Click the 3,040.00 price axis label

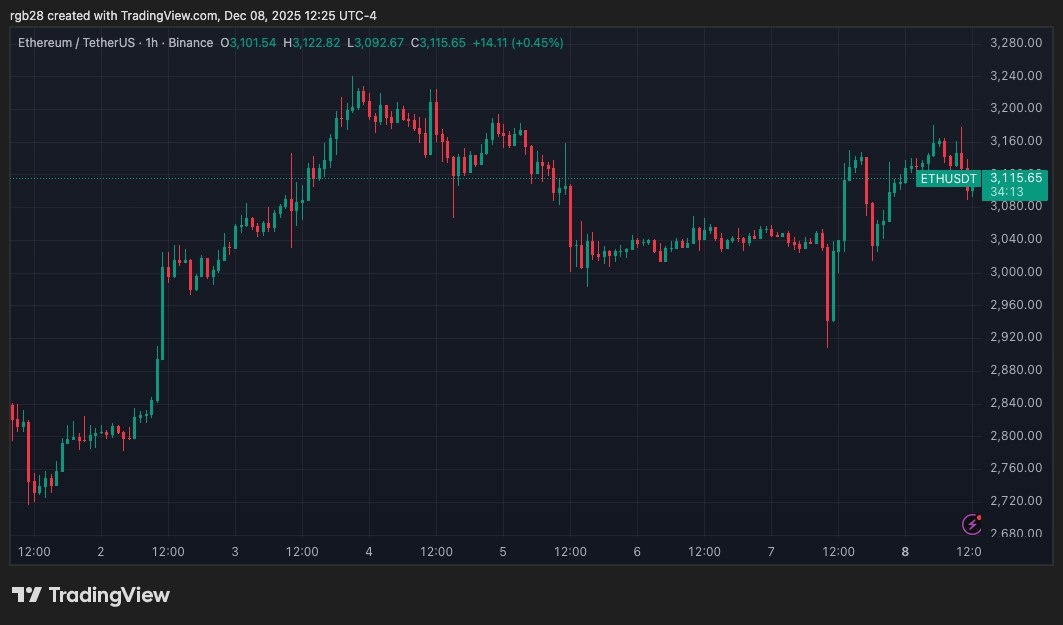1016,239
